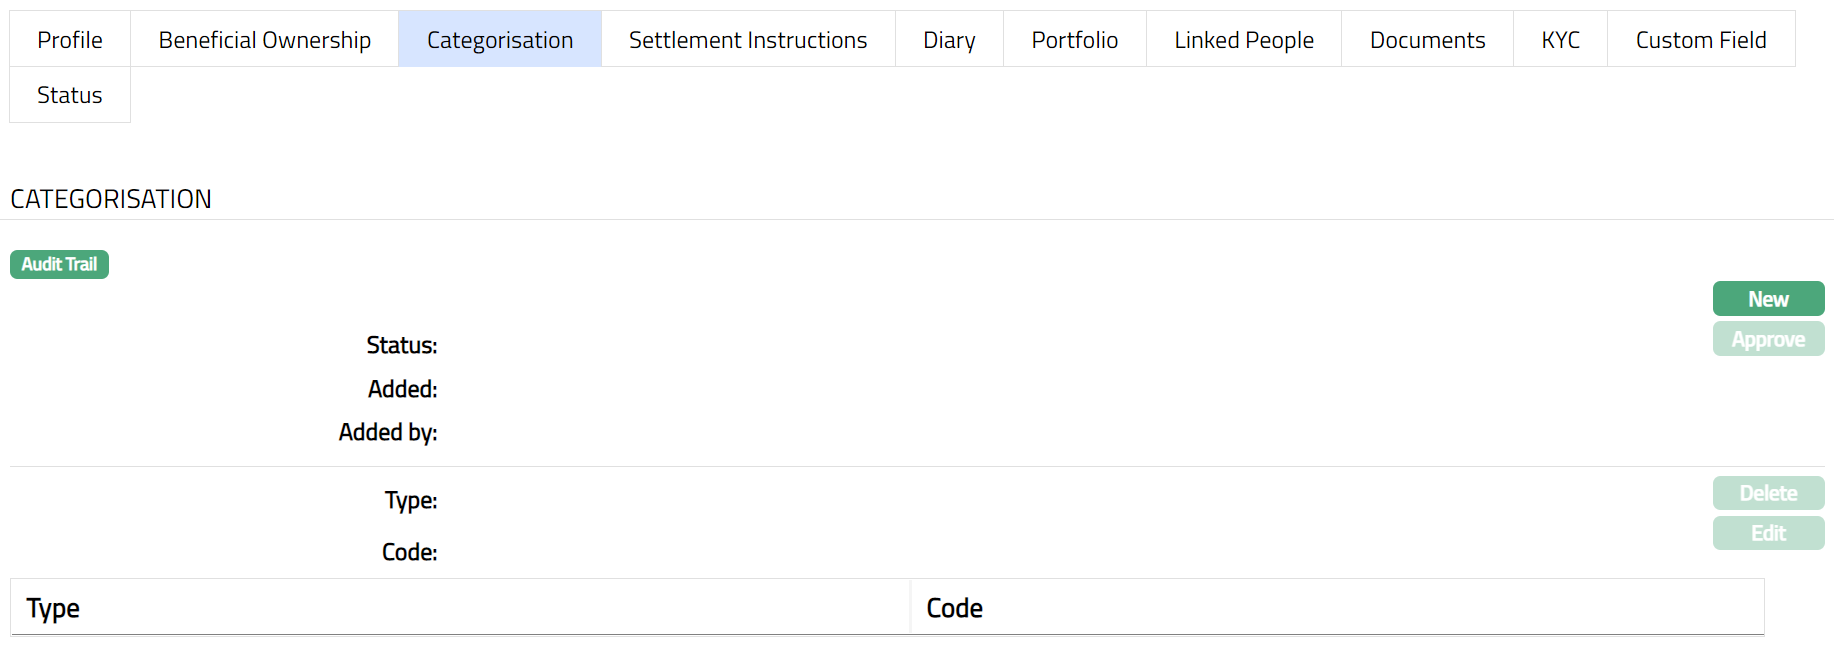Switch to the Status tab

(x=70, y=95)
